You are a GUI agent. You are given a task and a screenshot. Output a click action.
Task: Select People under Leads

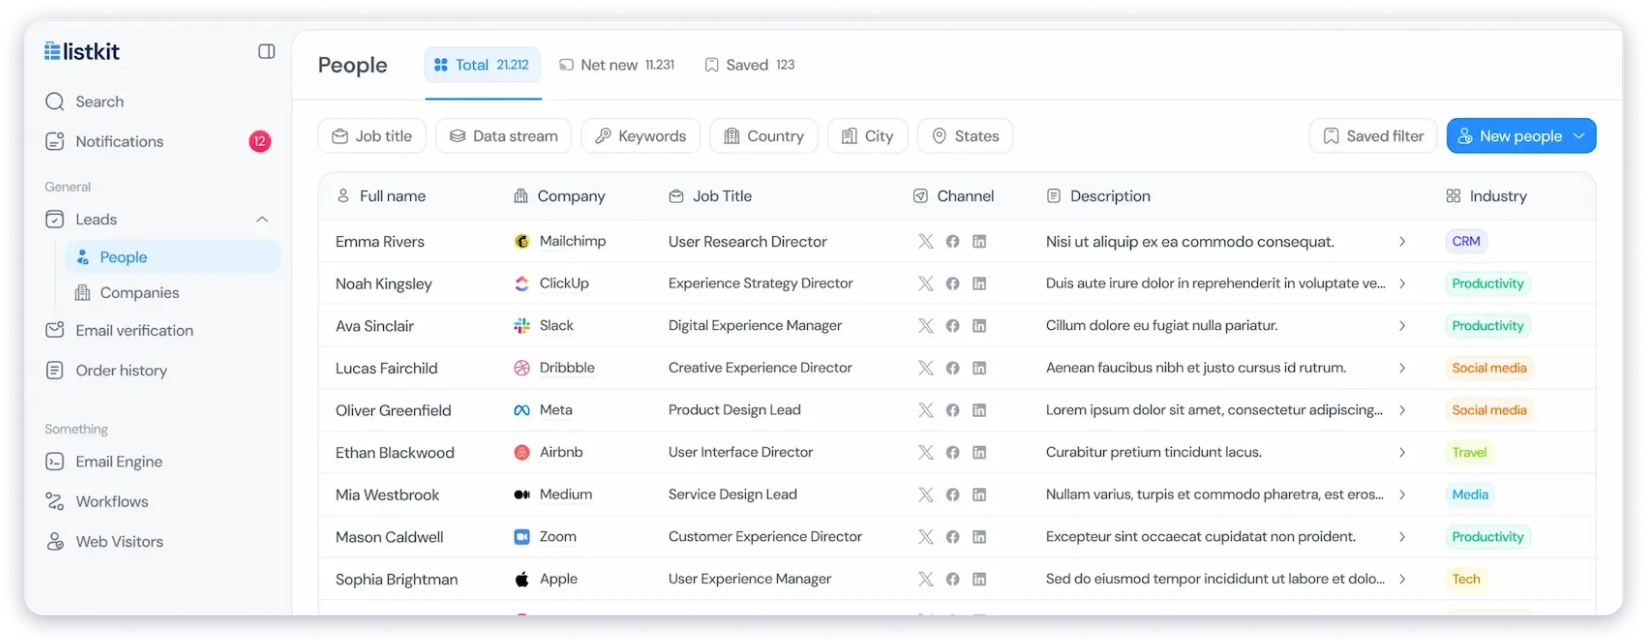coord(173,257)
